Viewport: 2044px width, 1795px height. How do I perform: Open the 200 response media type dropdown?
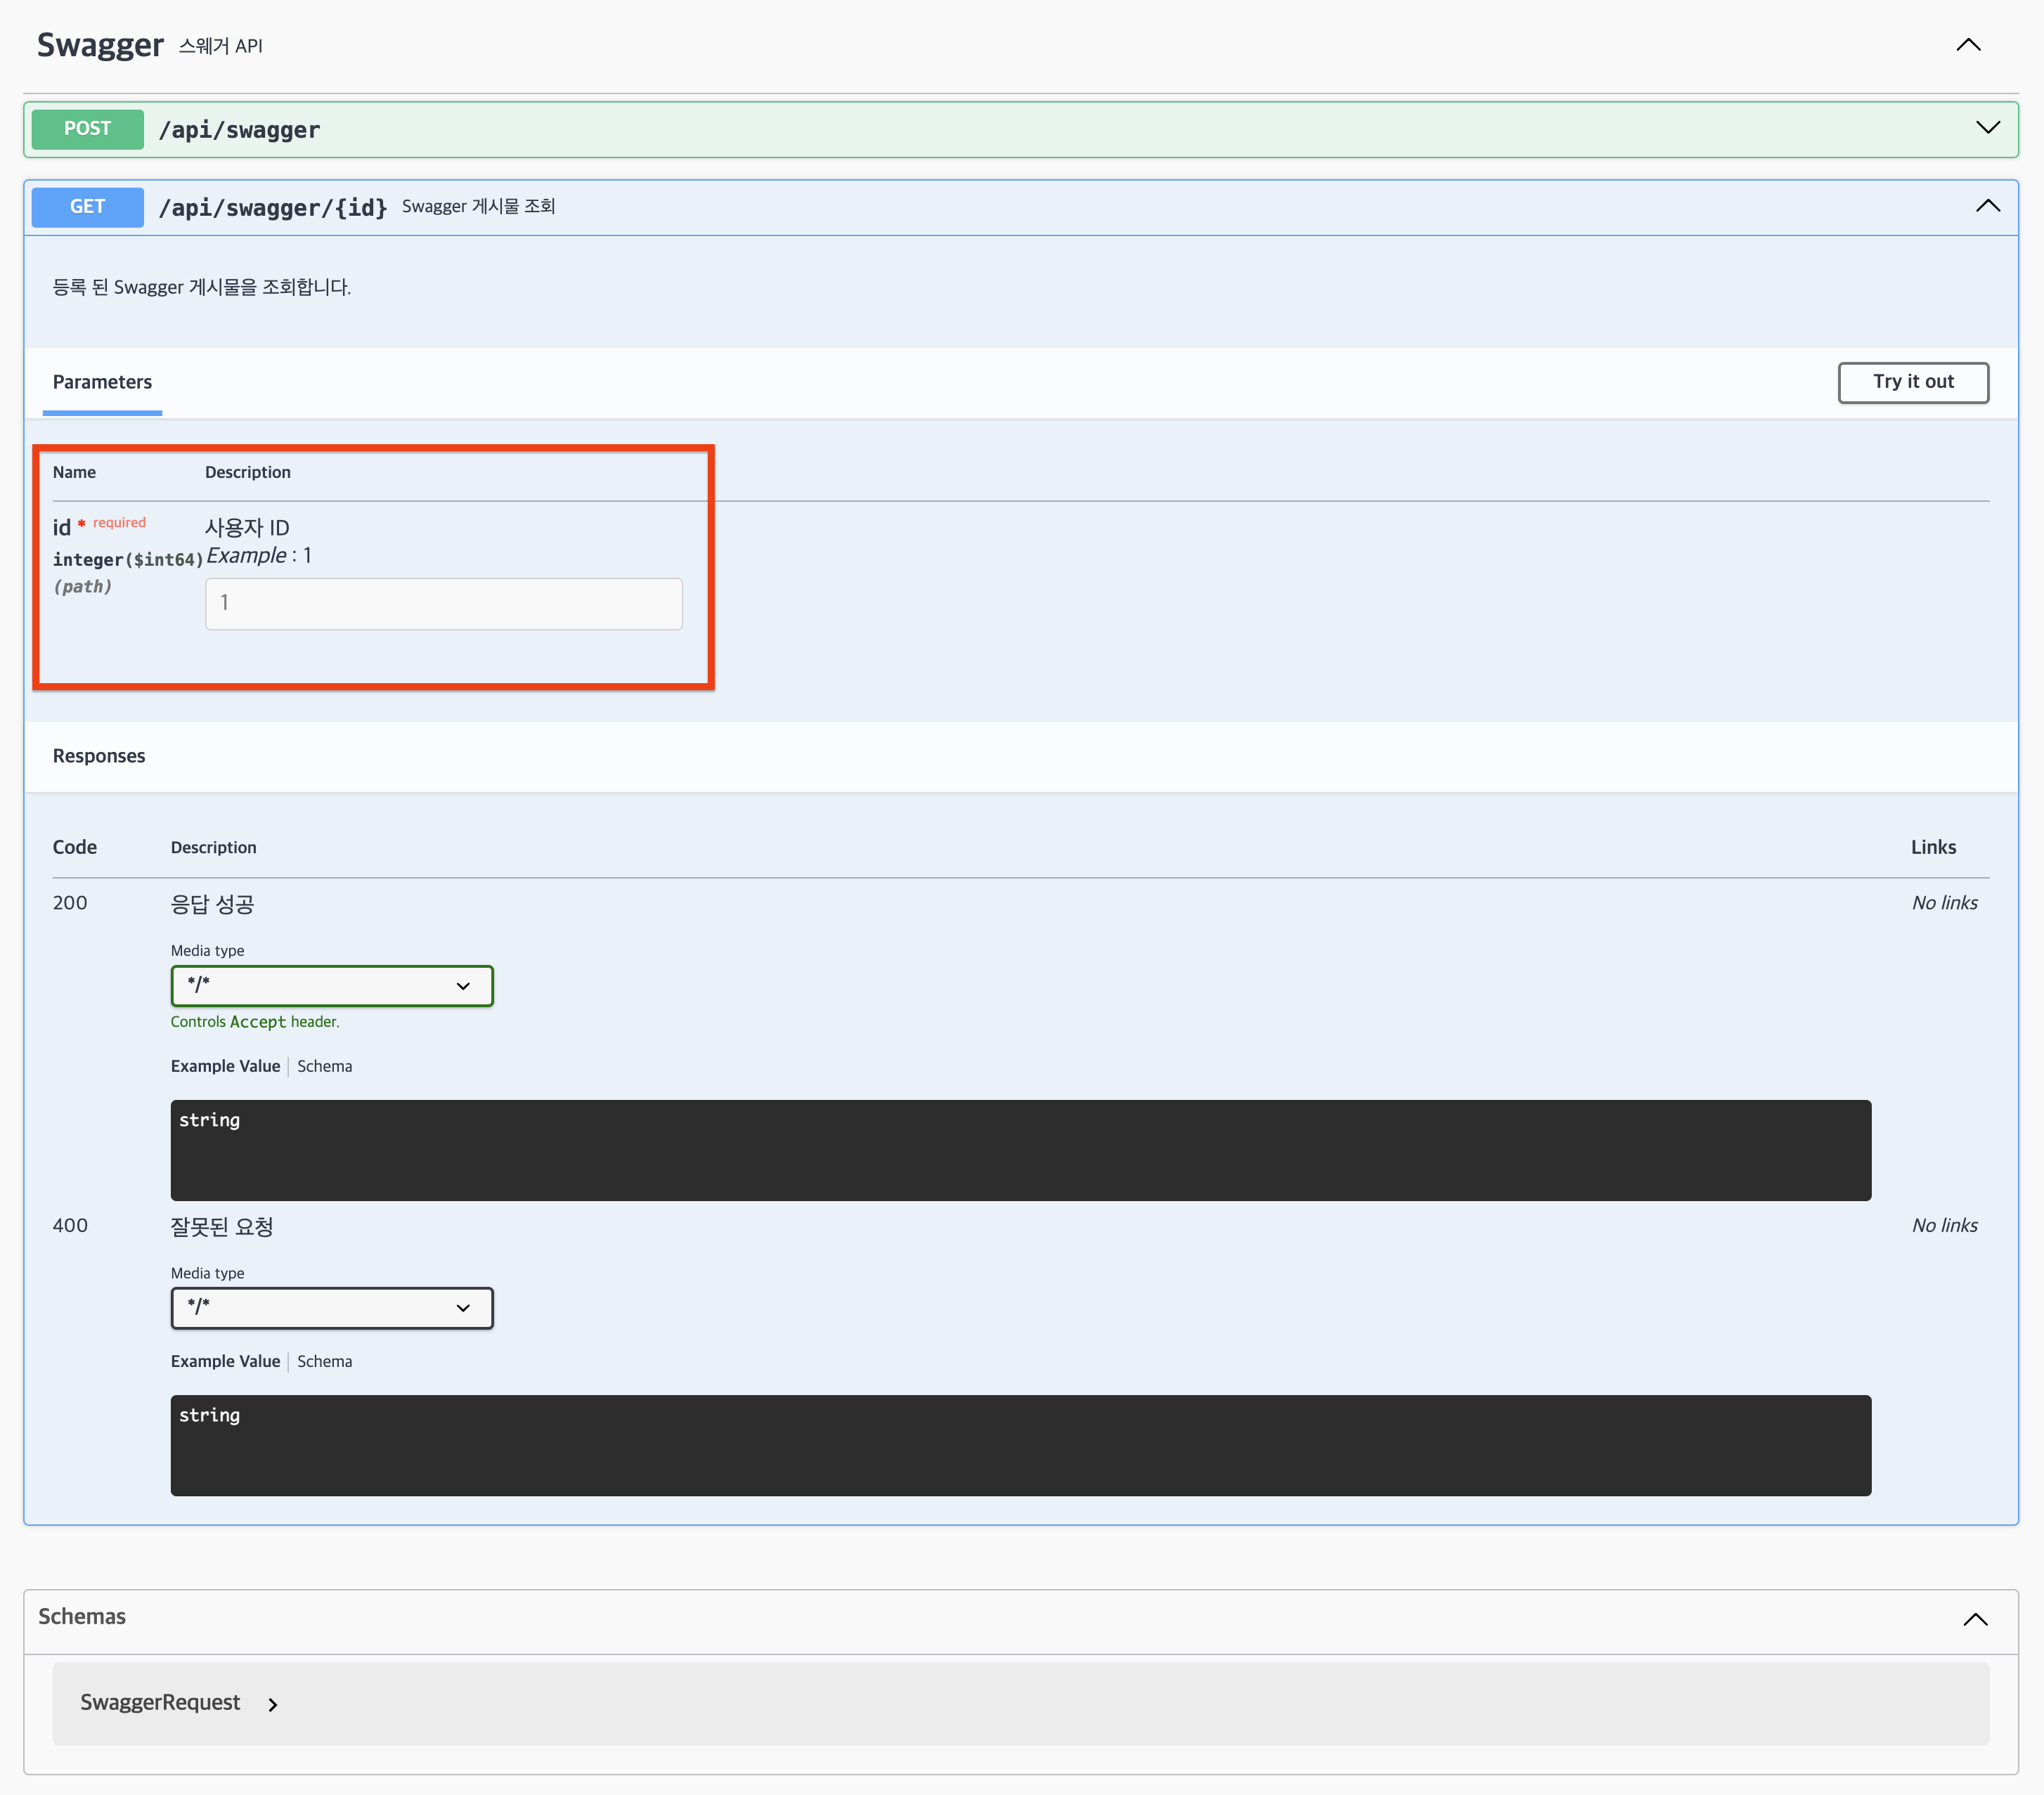[x=331, y=985]
